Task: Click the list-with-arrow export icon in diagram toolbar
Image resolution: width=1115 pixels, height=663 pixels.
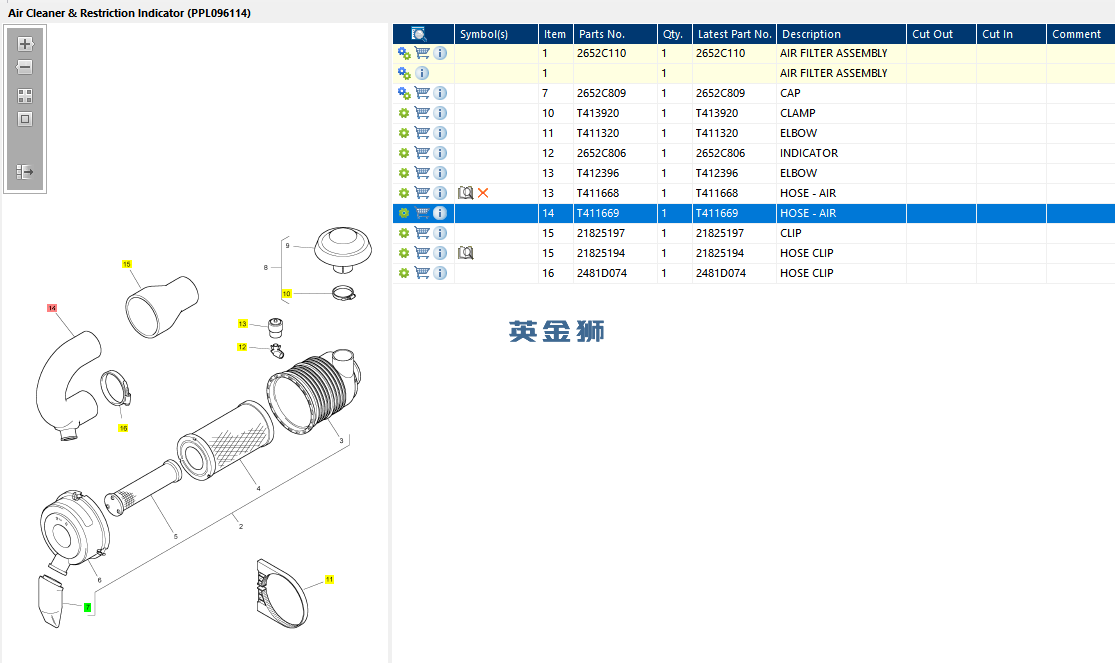Action: [25, 171]
